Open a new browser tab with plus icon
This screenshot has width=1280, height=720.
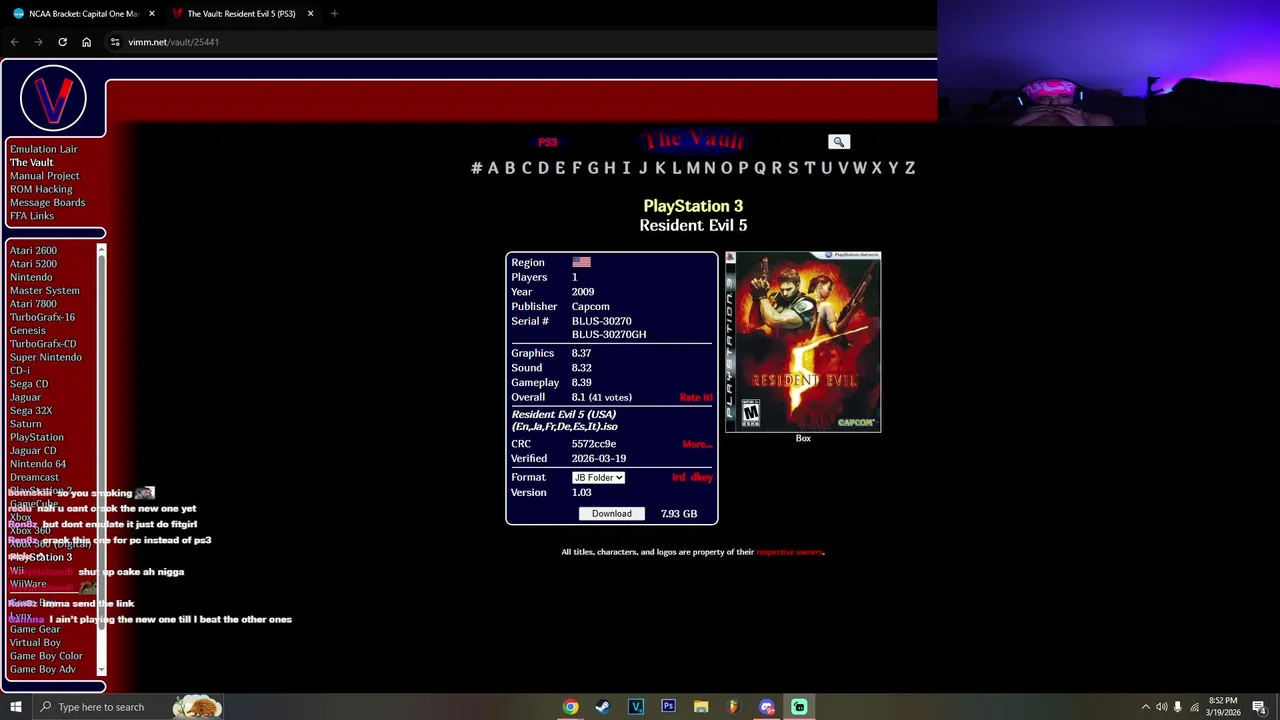(x=334, y=13)
